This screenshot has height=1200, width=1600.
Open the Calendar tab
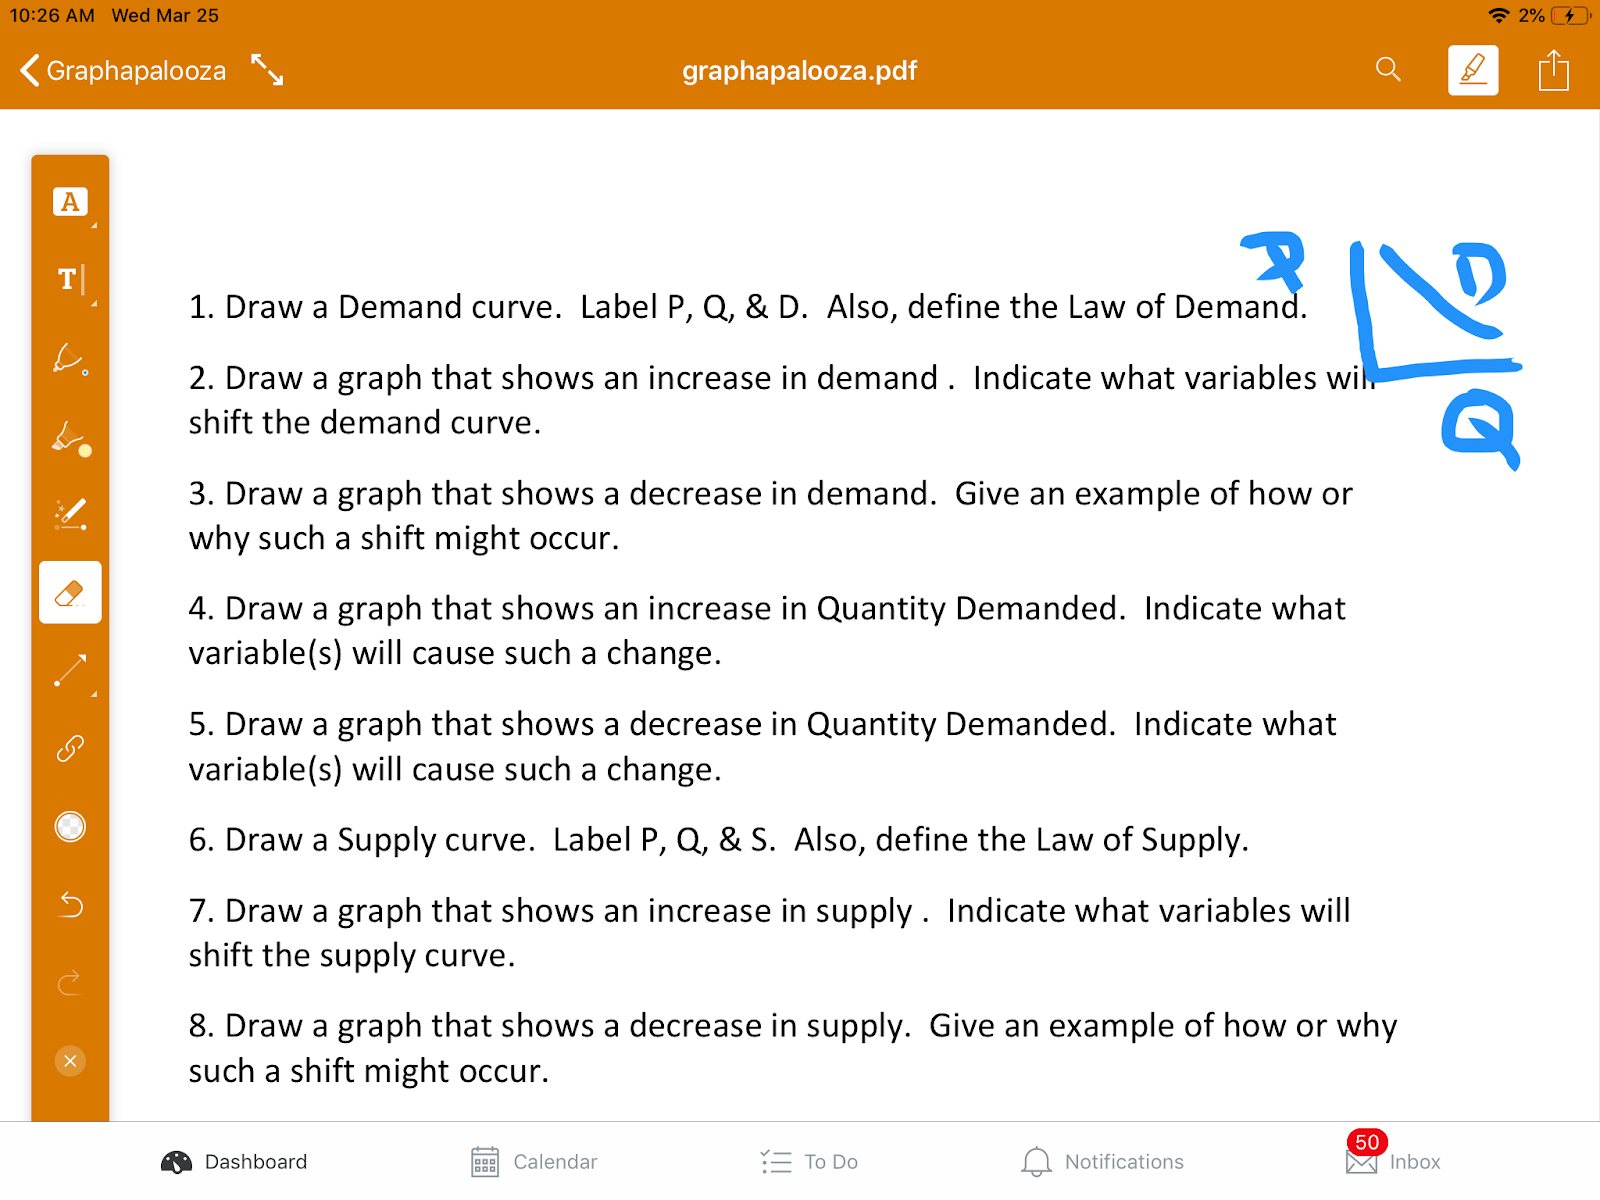(x=534, y=1162)
